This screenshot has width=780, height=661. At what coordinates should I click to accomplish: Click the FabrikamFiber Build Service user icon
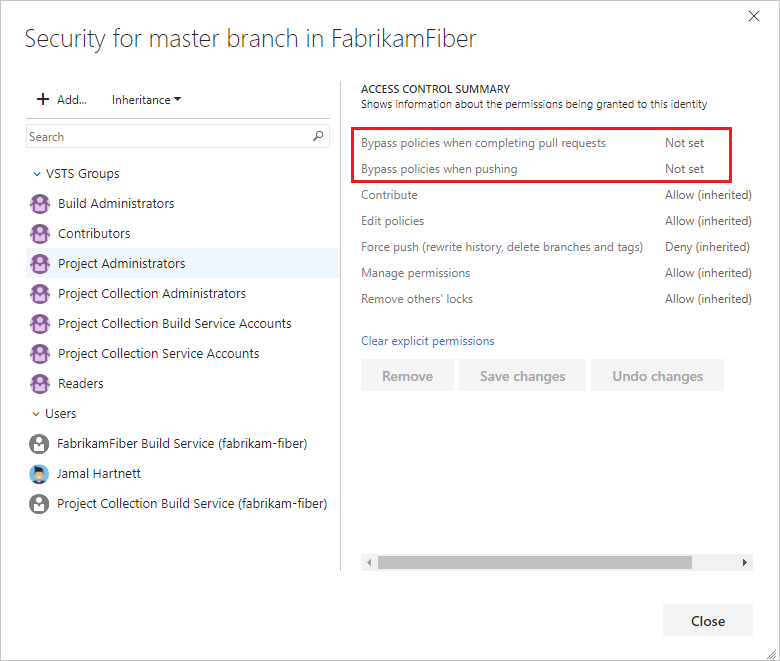coord(40,444)
